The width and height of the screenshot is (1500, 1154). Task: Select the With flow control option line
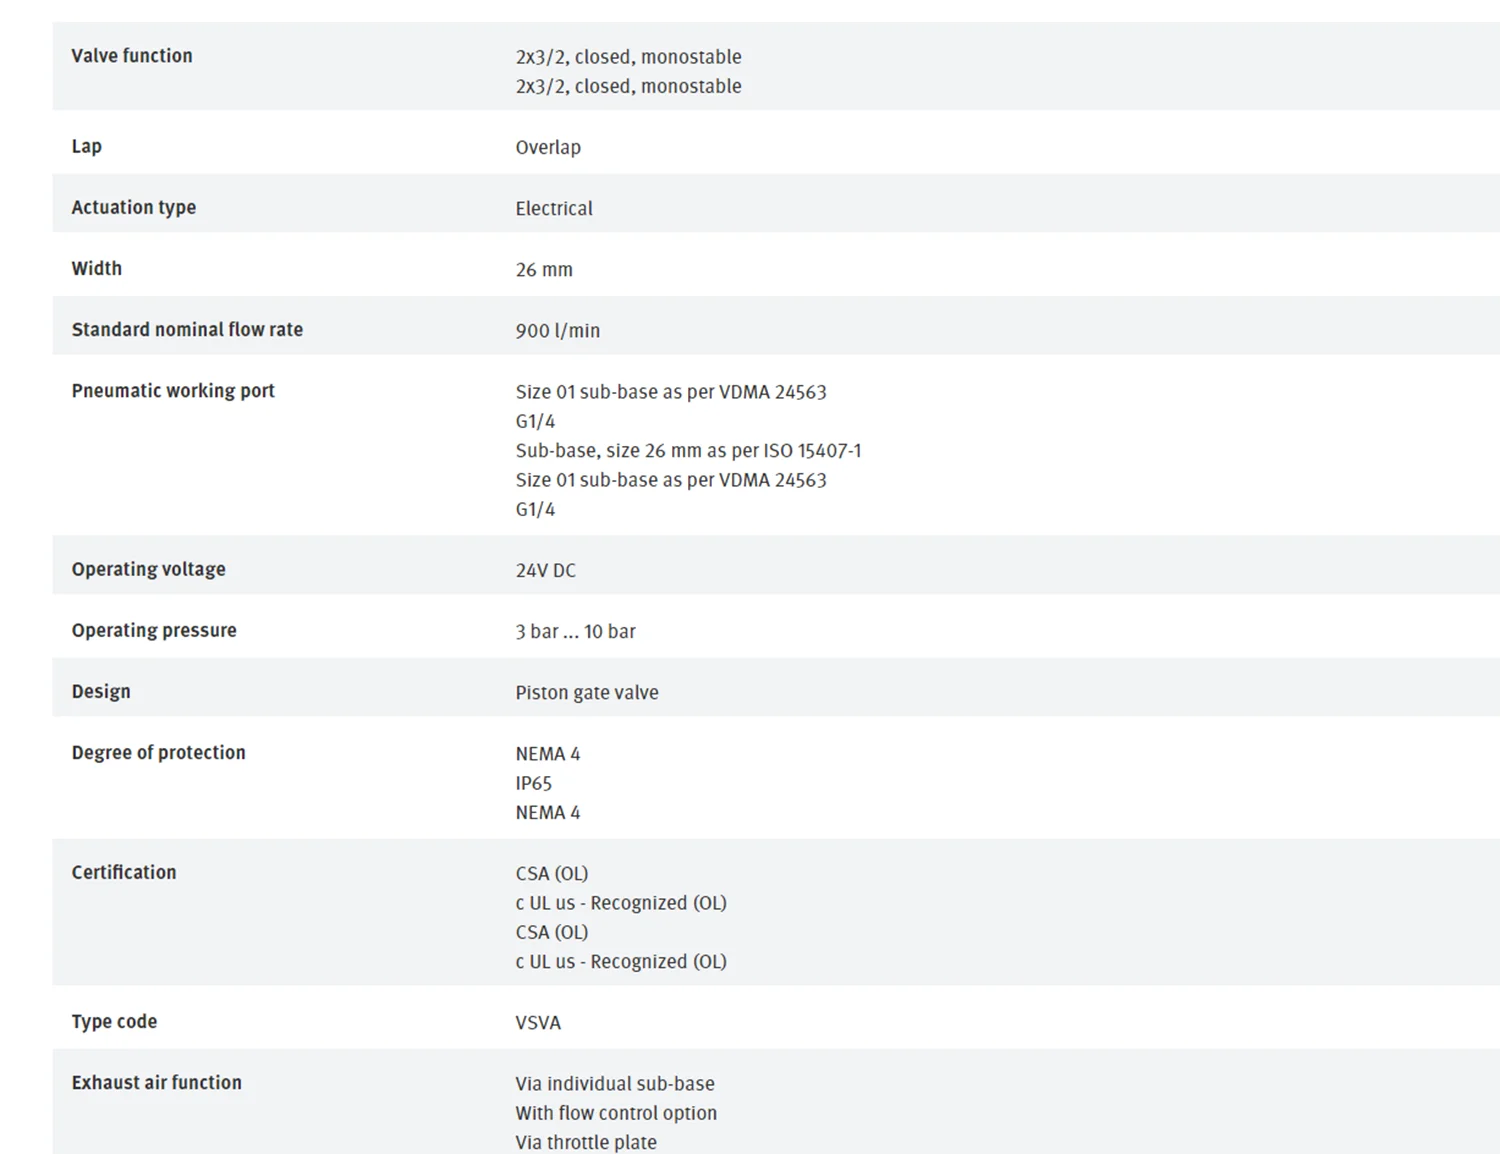tap(616, 1114)
